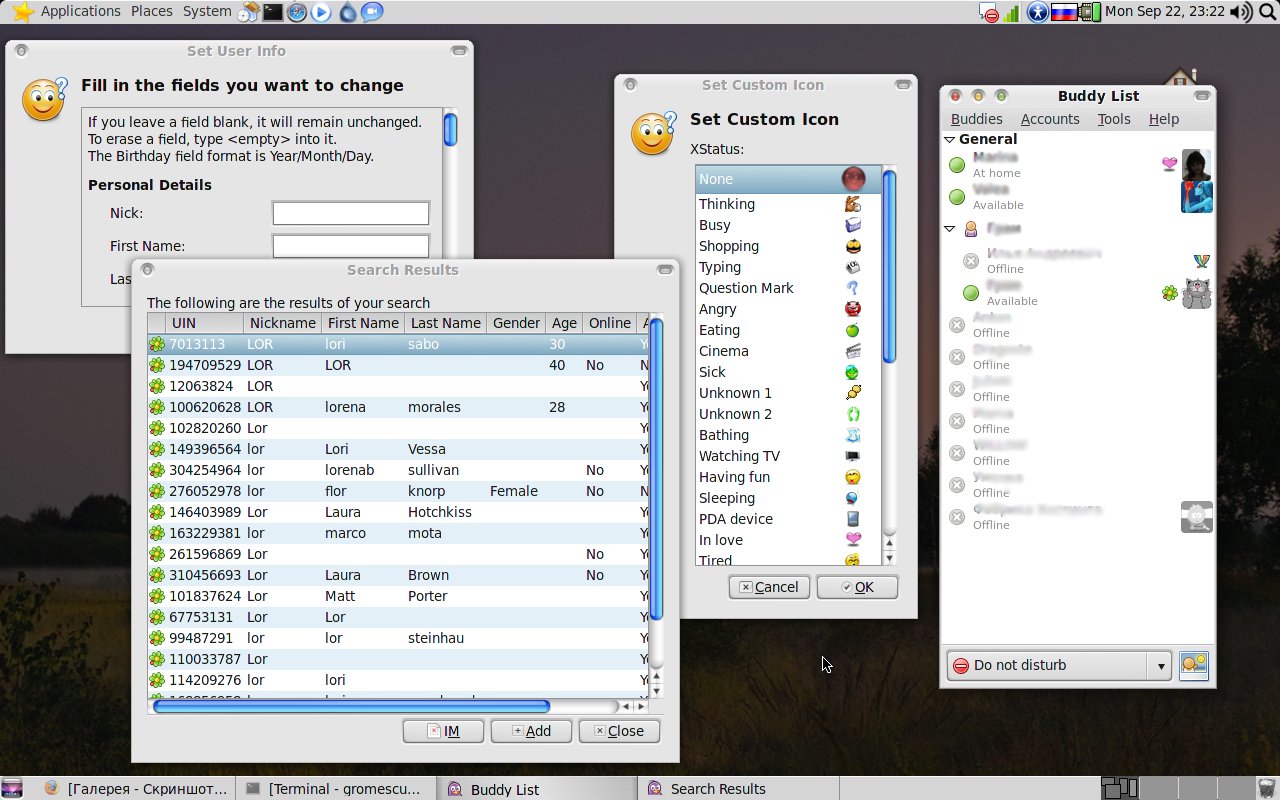Select result row with UIN 276052978

click(398, 491)
